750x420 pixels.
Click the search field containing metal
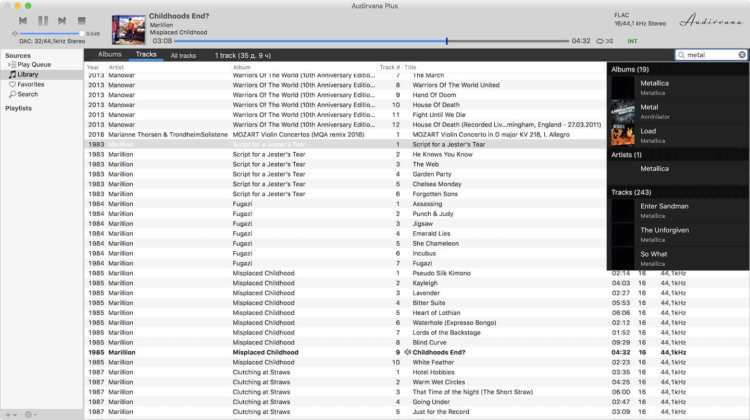click(x=710, y=55)
